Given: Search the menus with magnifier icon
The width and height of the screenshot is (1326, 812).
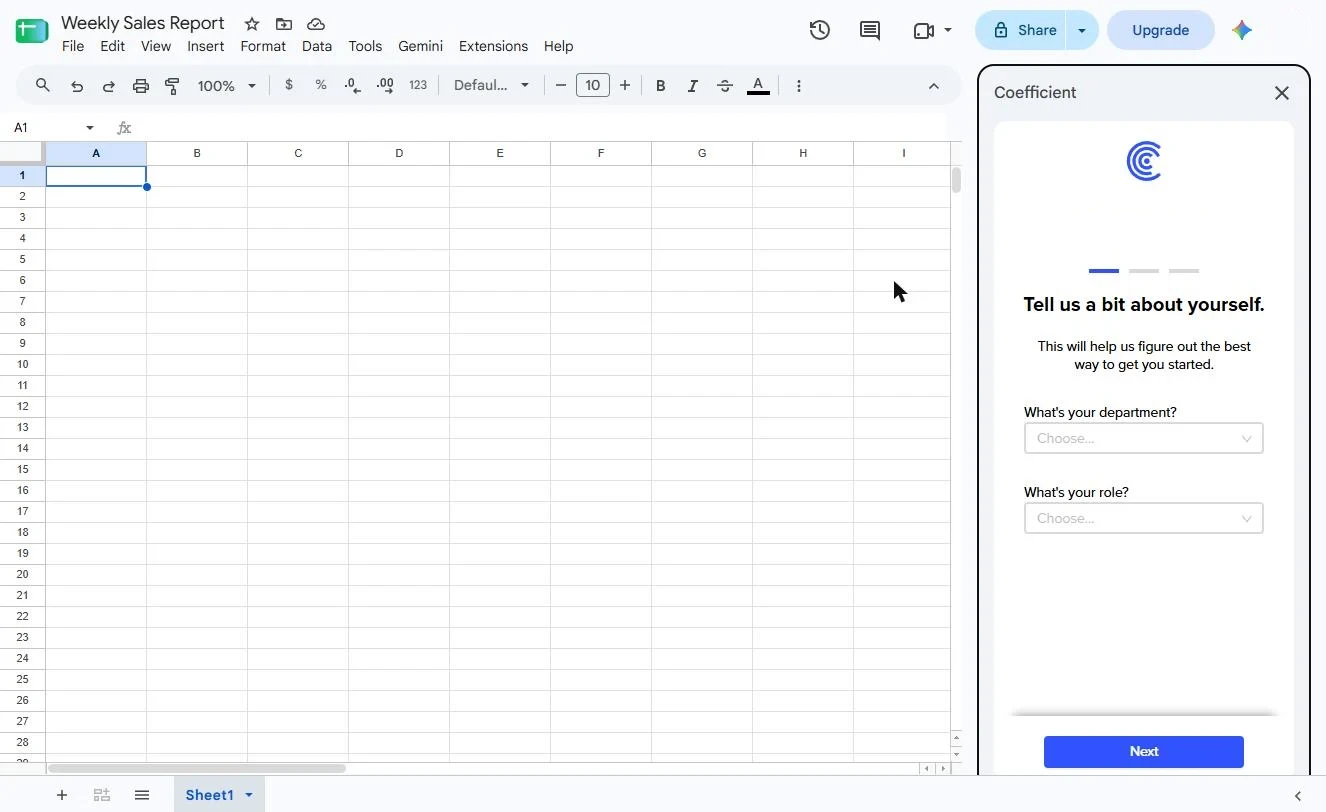Looking at the screenshot, I should coord(43,86).
